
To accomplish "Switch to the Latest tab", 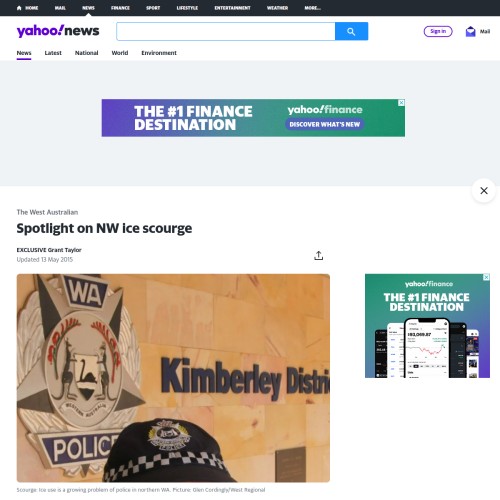I will [x=53, y=53].
